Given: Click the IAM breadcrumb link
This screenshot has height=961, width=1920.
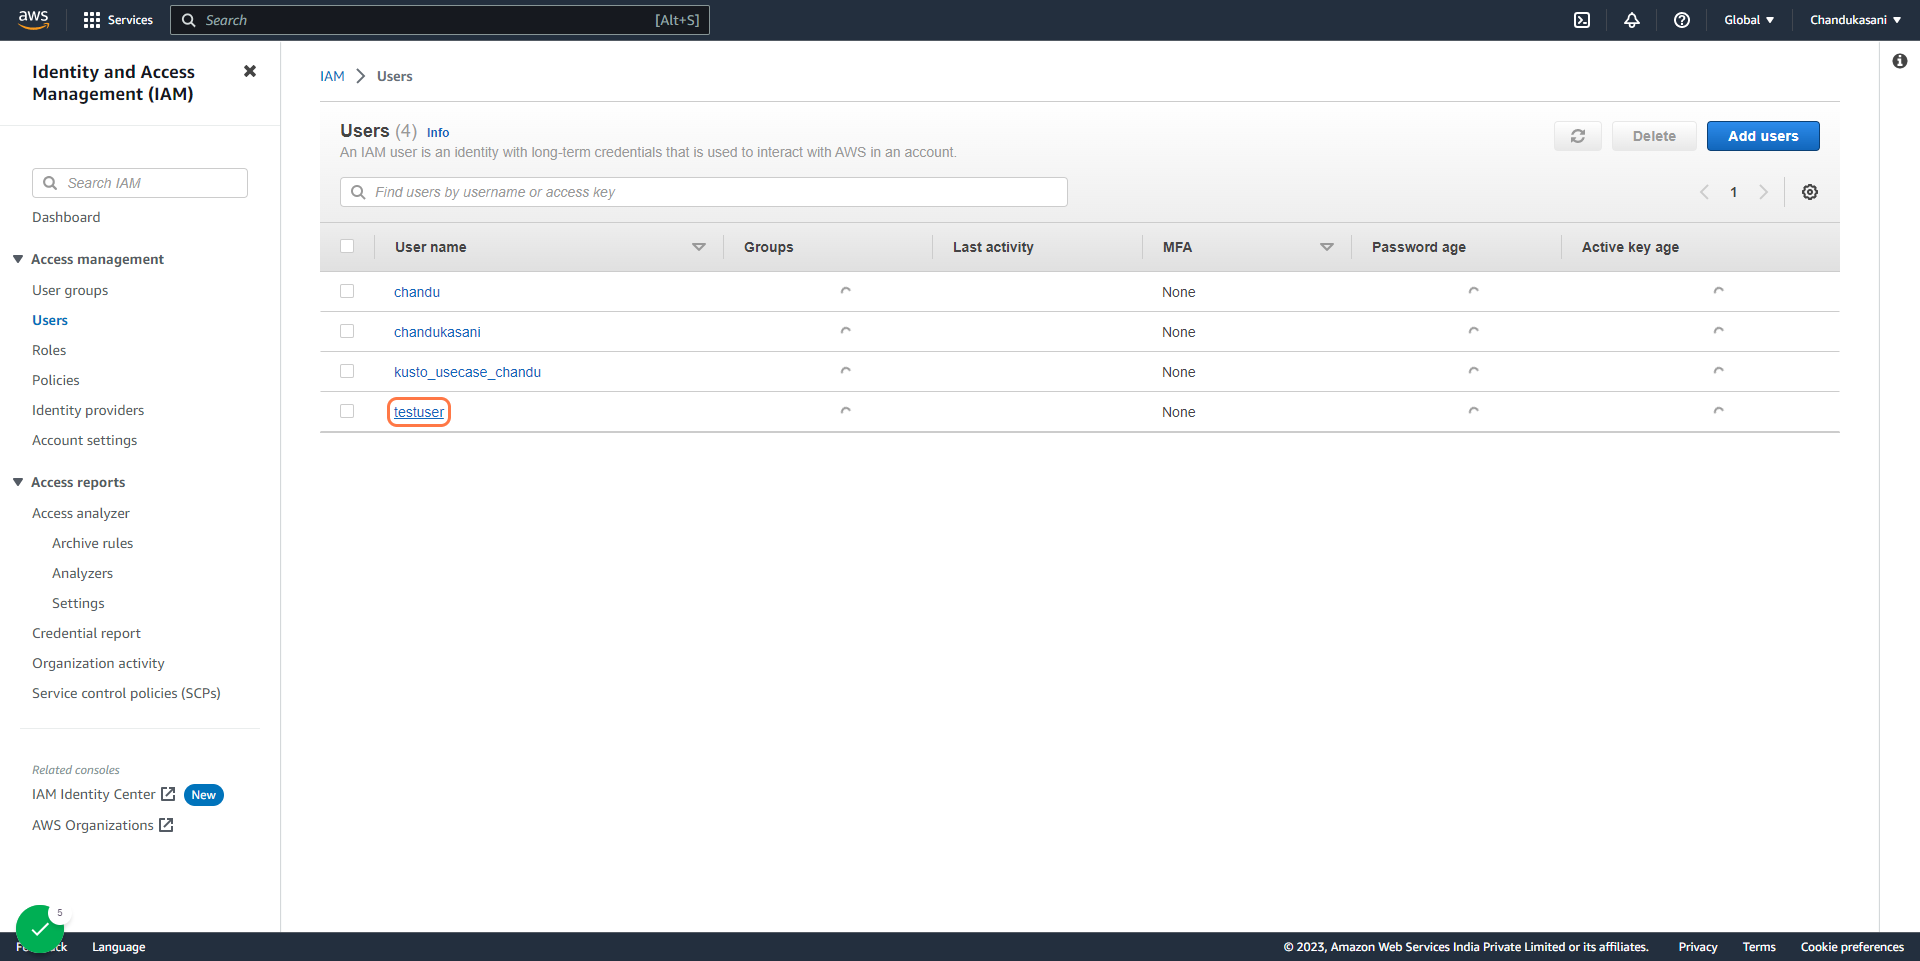Looking at the screenshot, I should pos(332,76).
